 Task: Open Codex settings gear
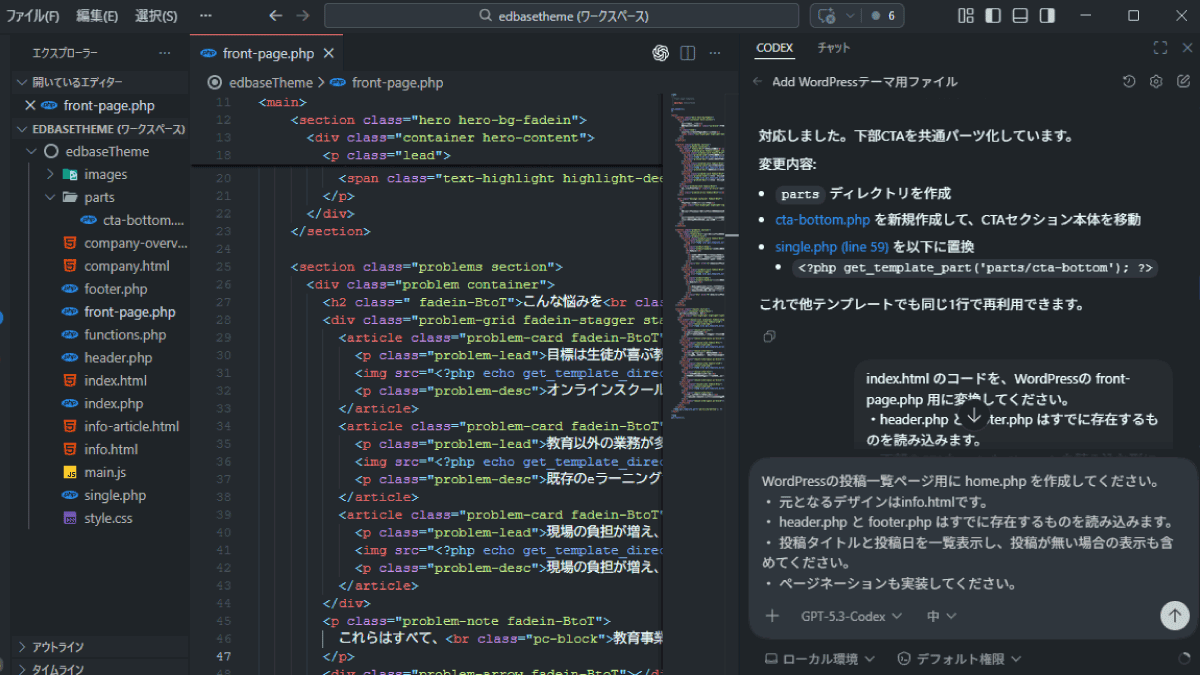pos(1156,82)
